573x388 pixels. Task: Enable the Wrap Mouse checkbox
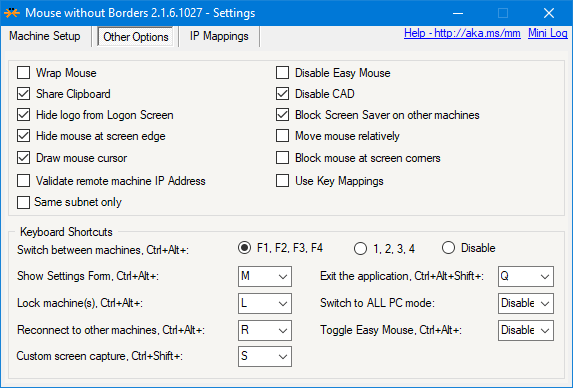[24, 73]
